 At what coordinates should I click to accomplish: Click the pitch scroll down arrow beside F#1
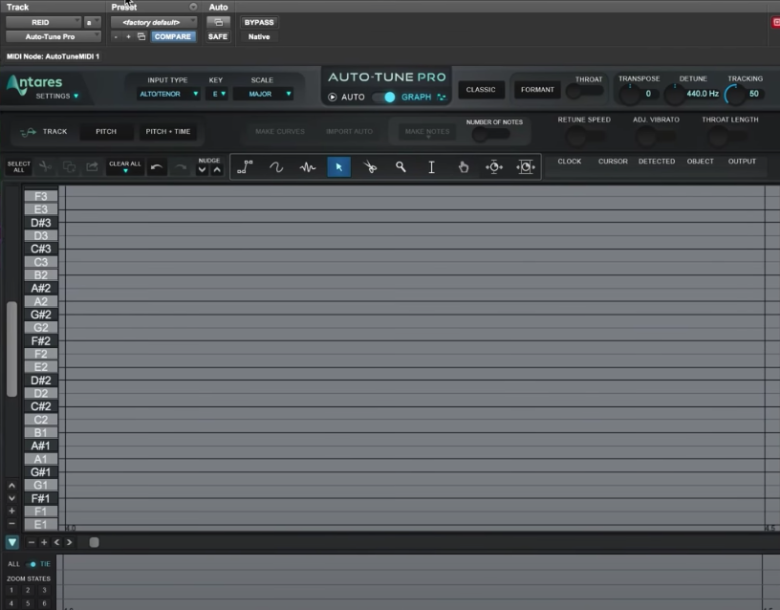coord(12,498)
